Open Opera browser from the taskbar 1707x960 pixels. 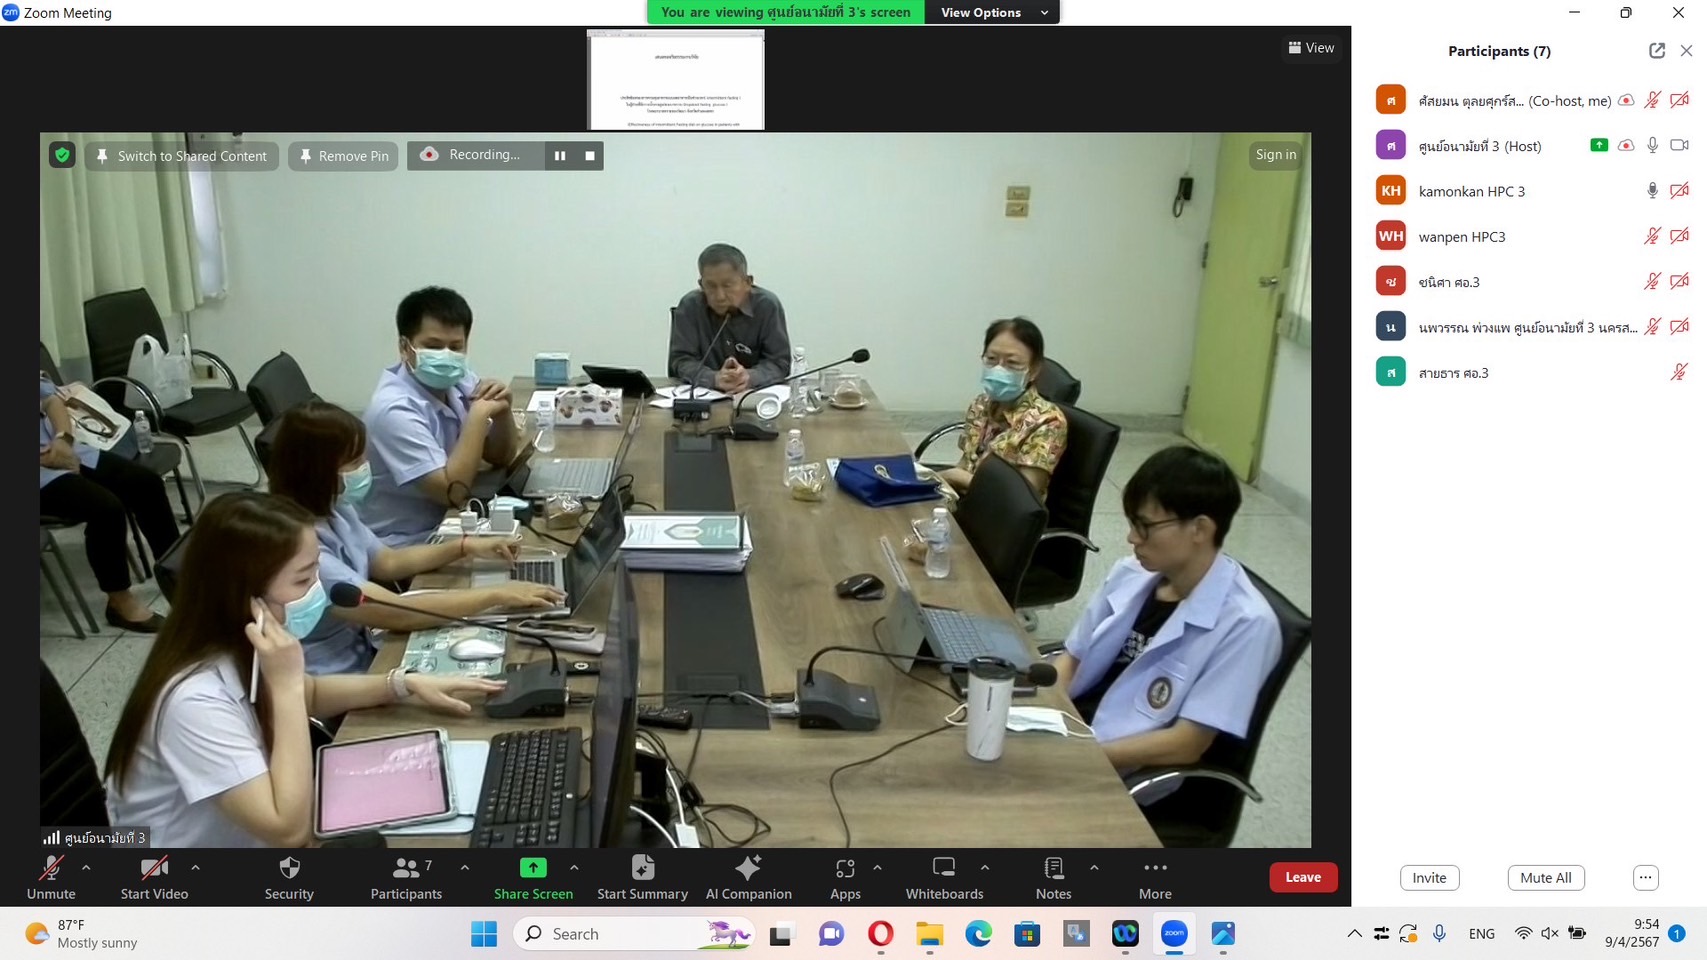point(880,934)
